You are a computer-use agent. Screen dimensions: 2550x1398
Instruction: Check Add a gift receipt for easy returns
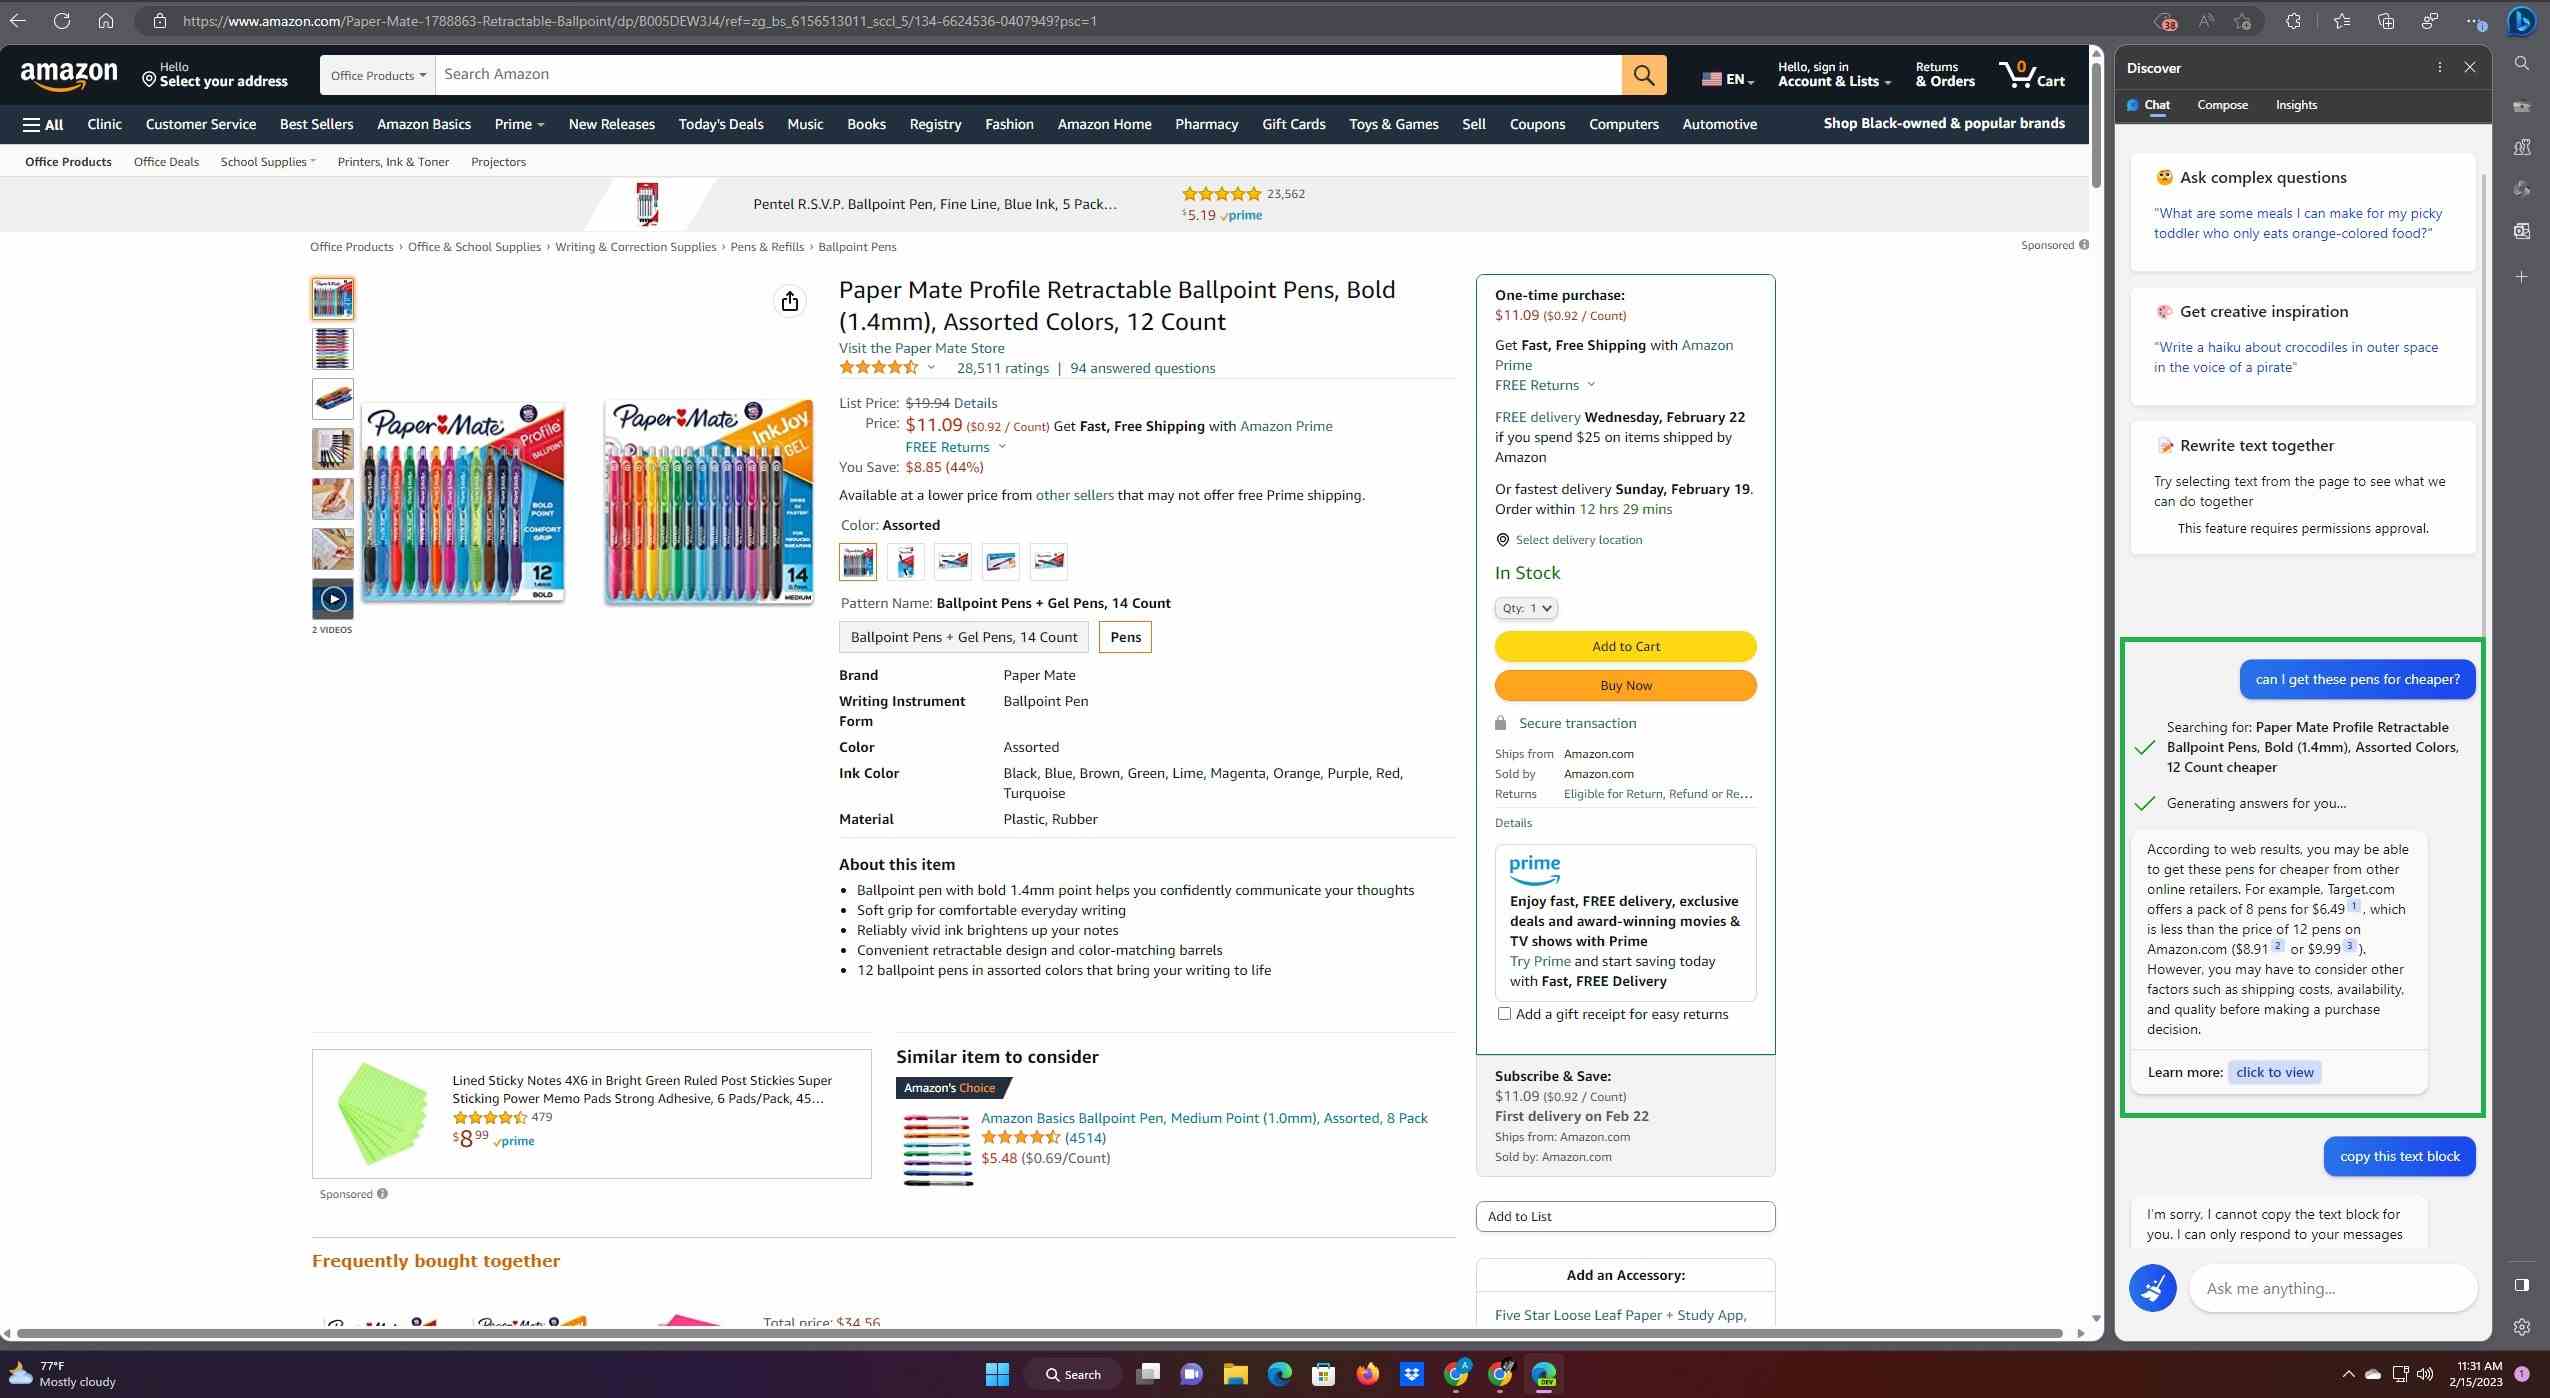[1504, 1014]
